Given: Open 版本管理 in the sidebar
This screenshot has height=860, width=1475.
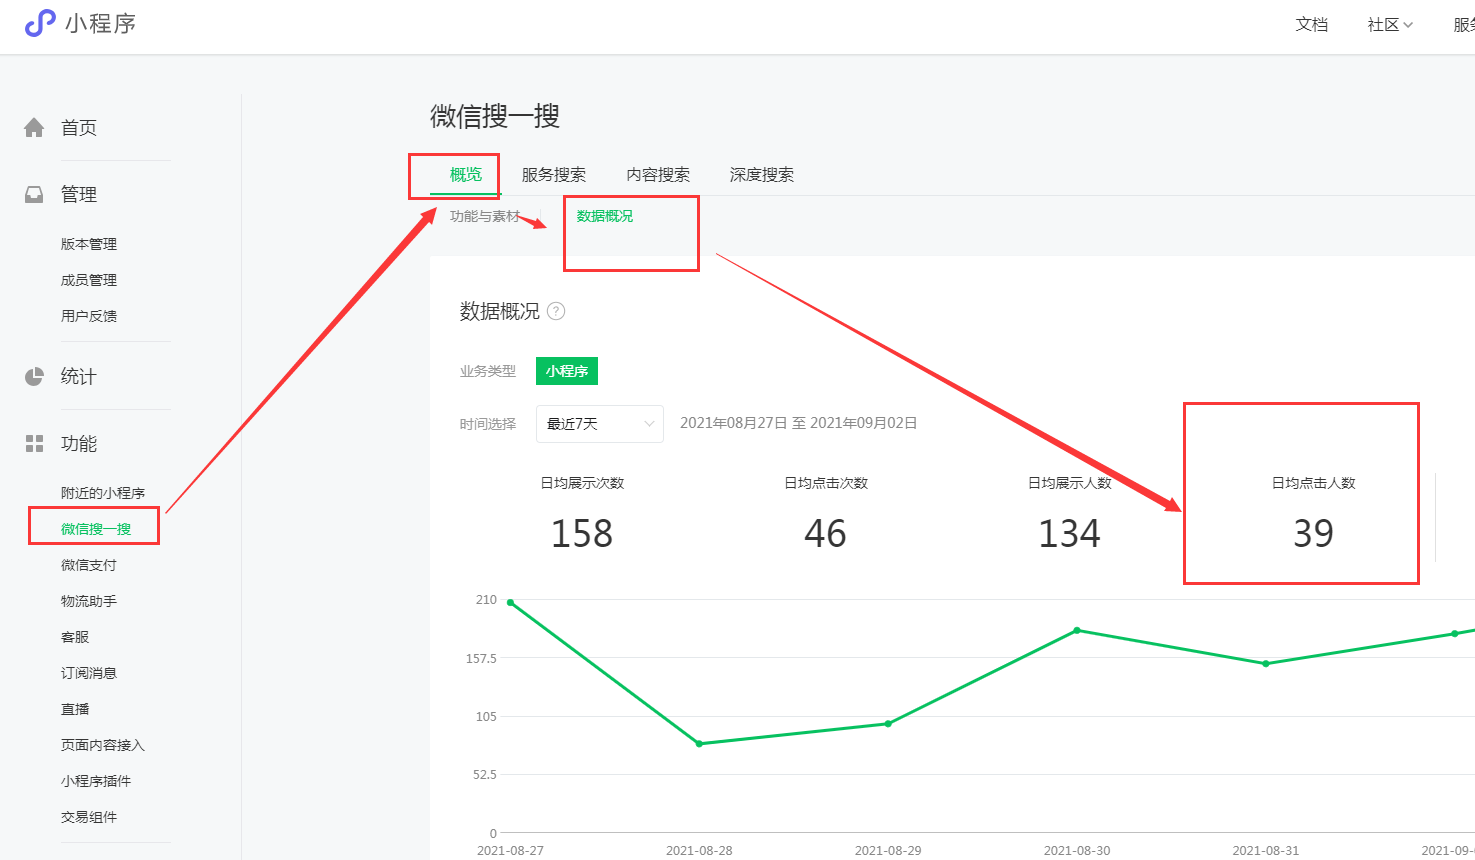Looking at the screenshot, I should pyautogui.click(x=89, y=244).
